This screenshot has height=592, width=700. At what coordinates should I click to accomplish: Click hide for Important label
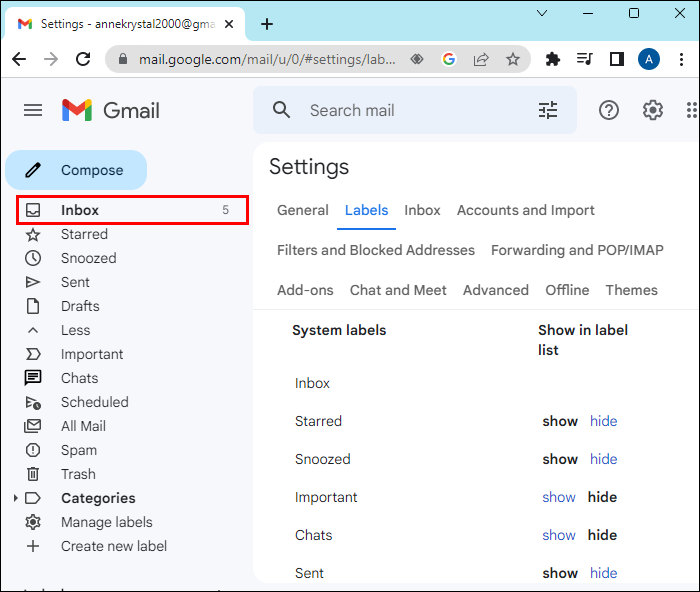click(602, 497)
